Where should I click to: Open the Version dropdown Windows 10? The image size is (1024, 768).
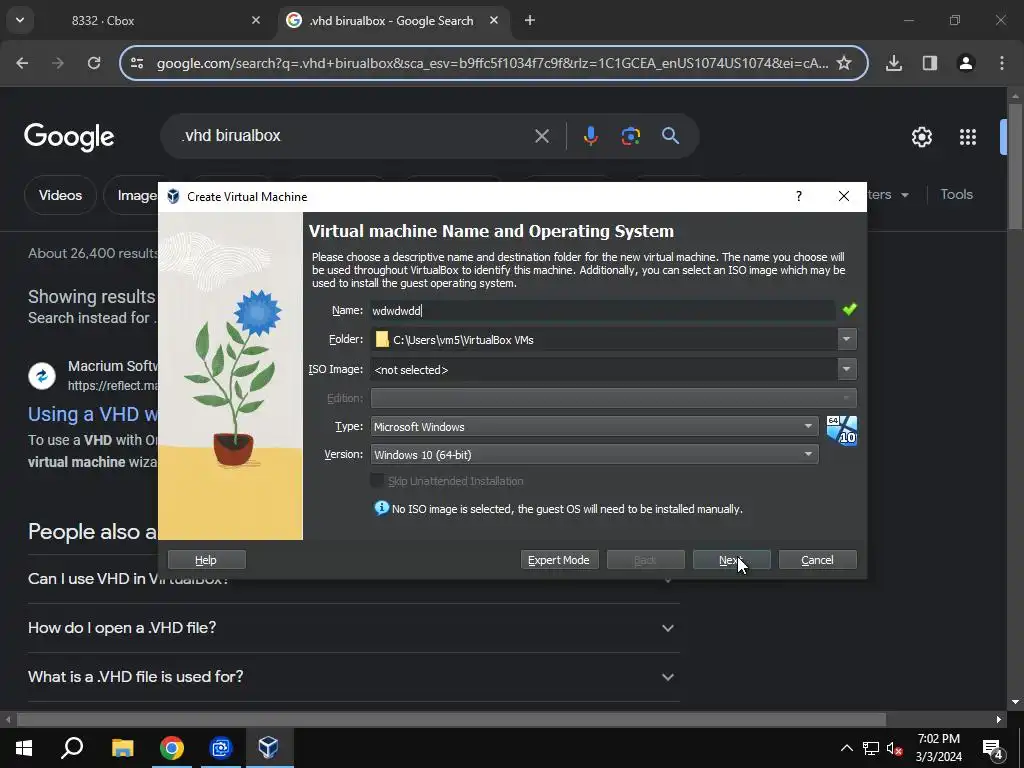594,455
